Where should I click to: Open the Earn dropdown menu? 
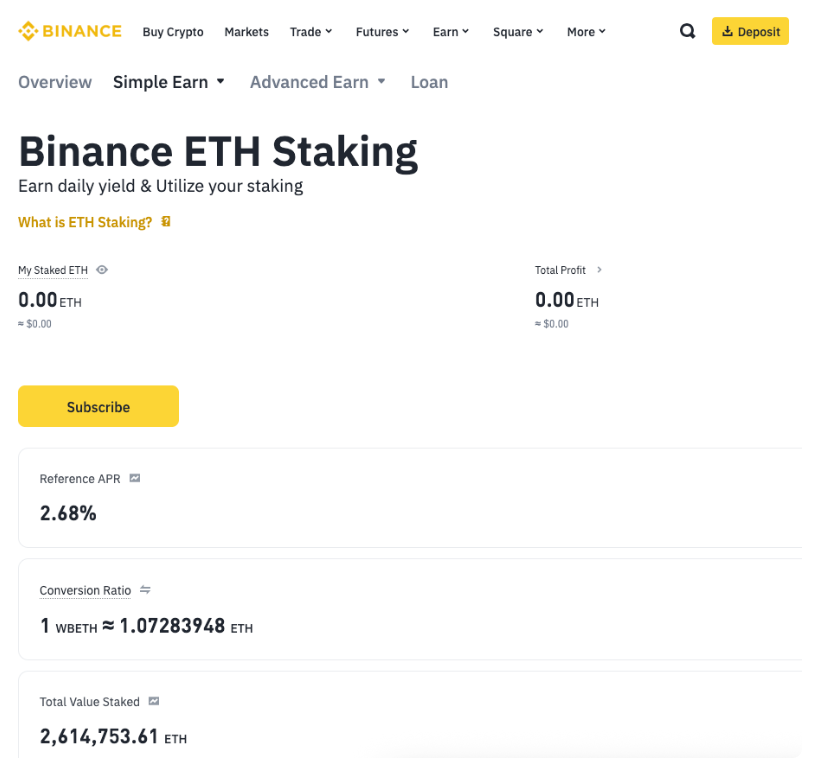pos(452,32)
